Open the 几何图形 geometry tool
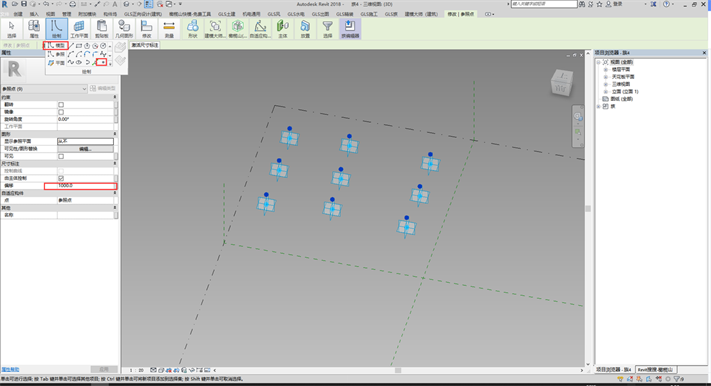711x386 pixels. [124, 29]
